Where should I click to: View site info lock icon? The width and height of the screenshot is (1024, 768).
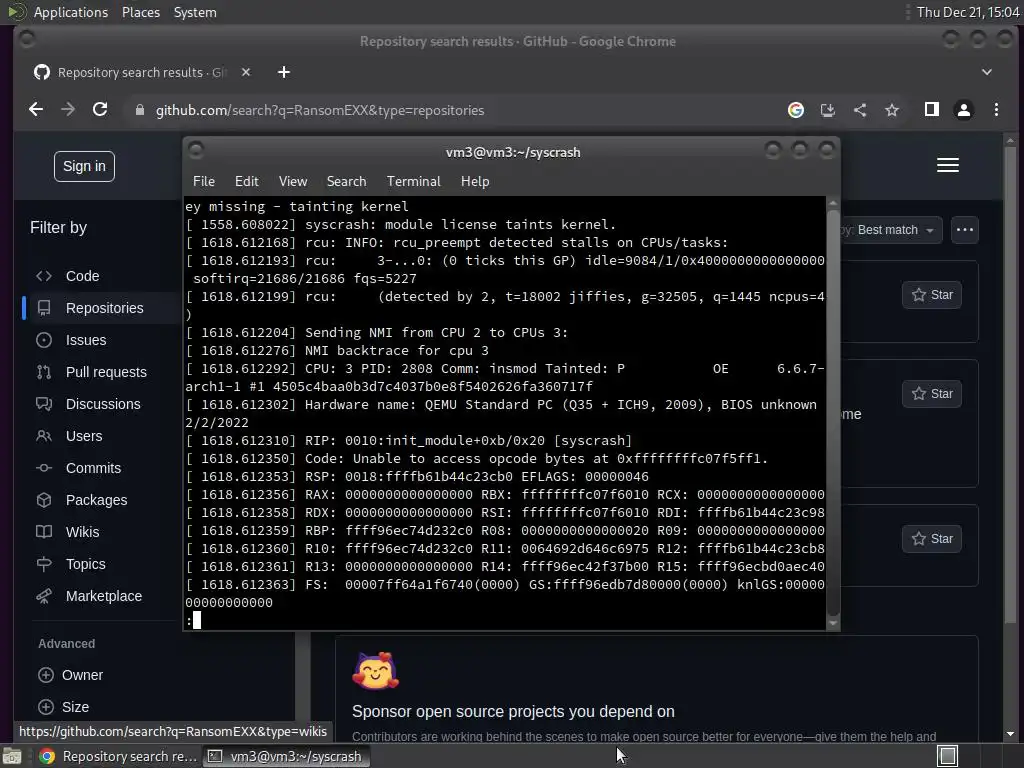pos(139,110)
